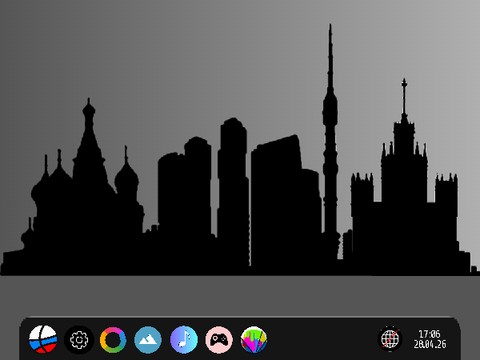Open the Russian flag globe start menu
Screen dimensions: 480x360
[x=43, y=339]
